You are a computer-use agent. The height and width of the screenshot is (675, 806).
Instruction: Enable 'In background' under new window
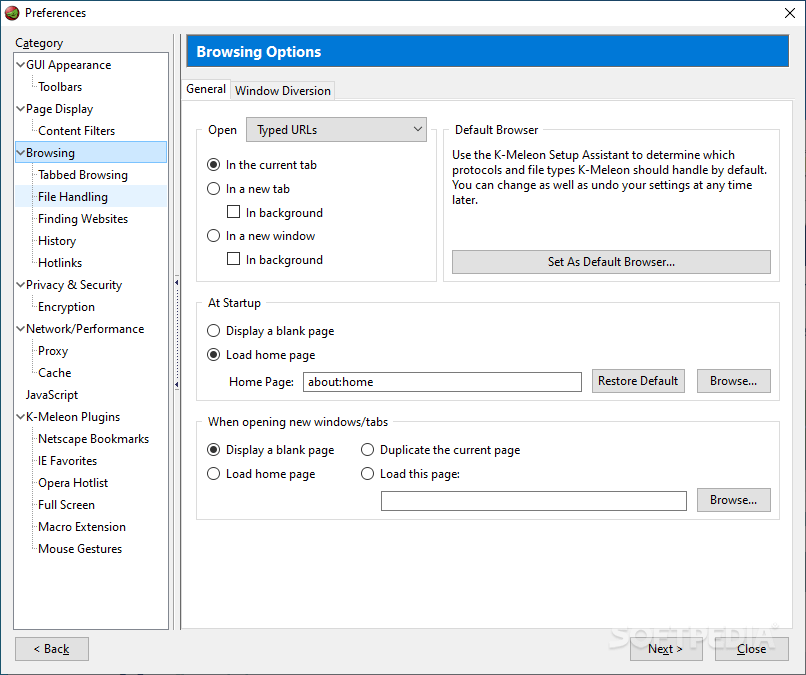tap(234, 260)
